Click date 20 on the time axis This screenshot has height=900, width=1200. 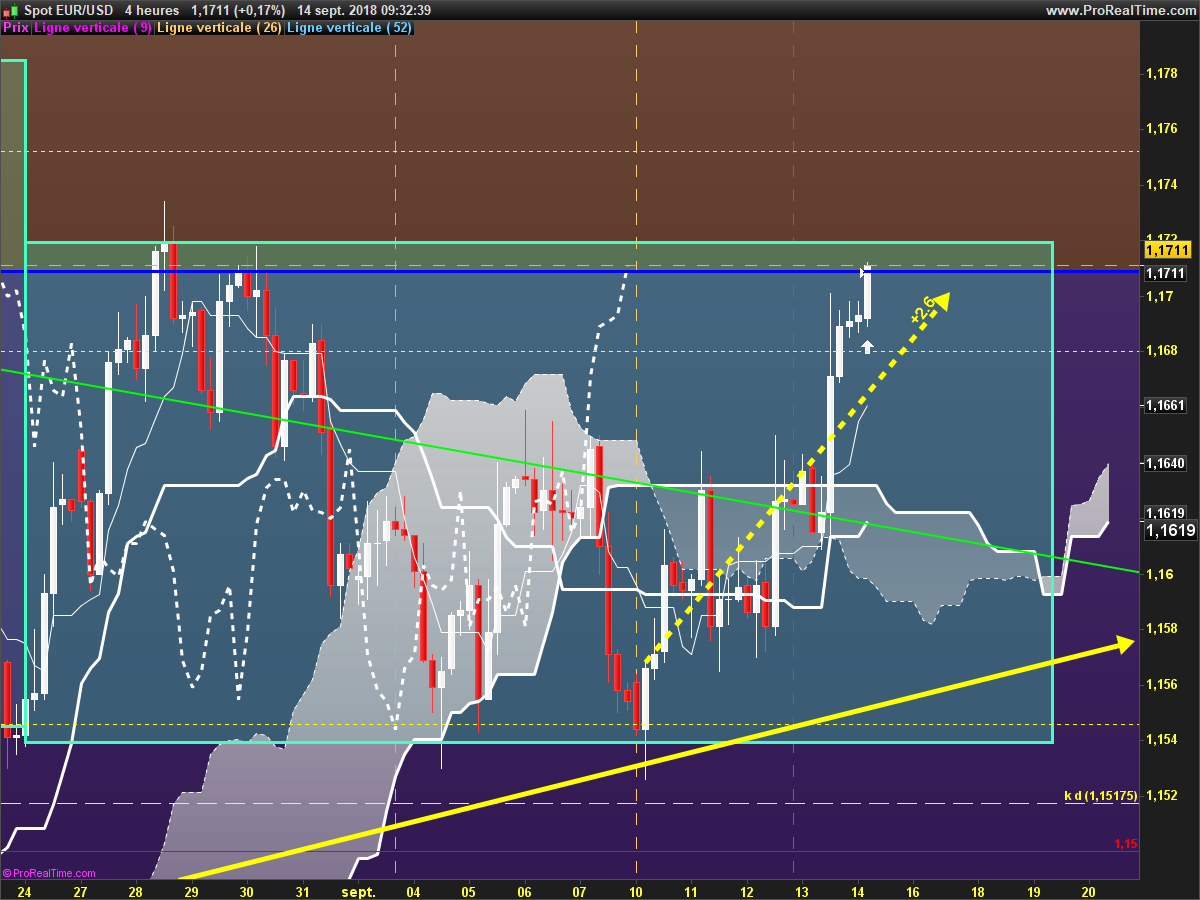1090,891
